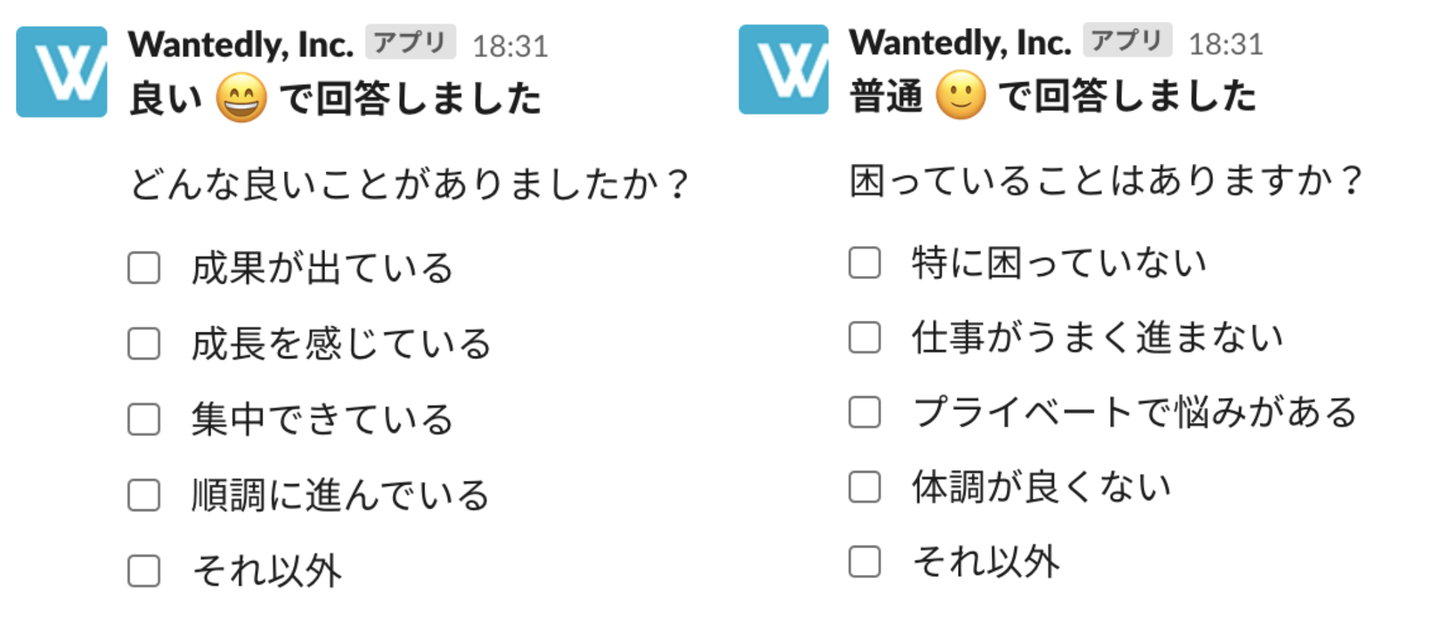Viewport: 1440px width, 625px height.
Task: Click the 18:31 timestamp of left message
Action: [x=510, y=46]
